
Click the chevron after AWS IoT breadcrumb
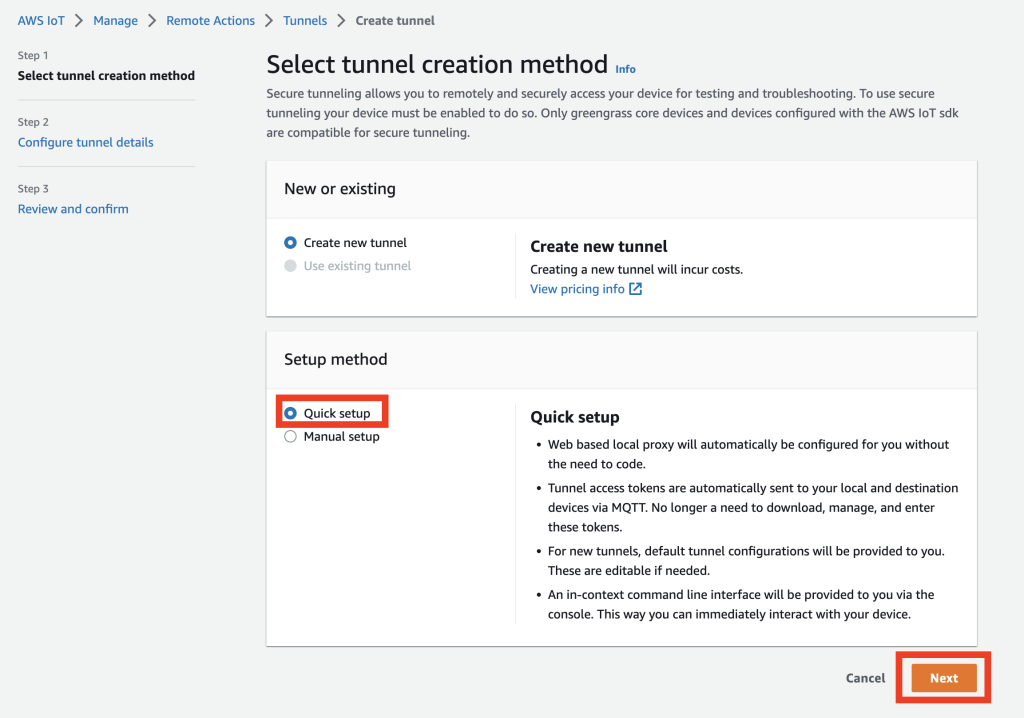(x=79, y=20)
